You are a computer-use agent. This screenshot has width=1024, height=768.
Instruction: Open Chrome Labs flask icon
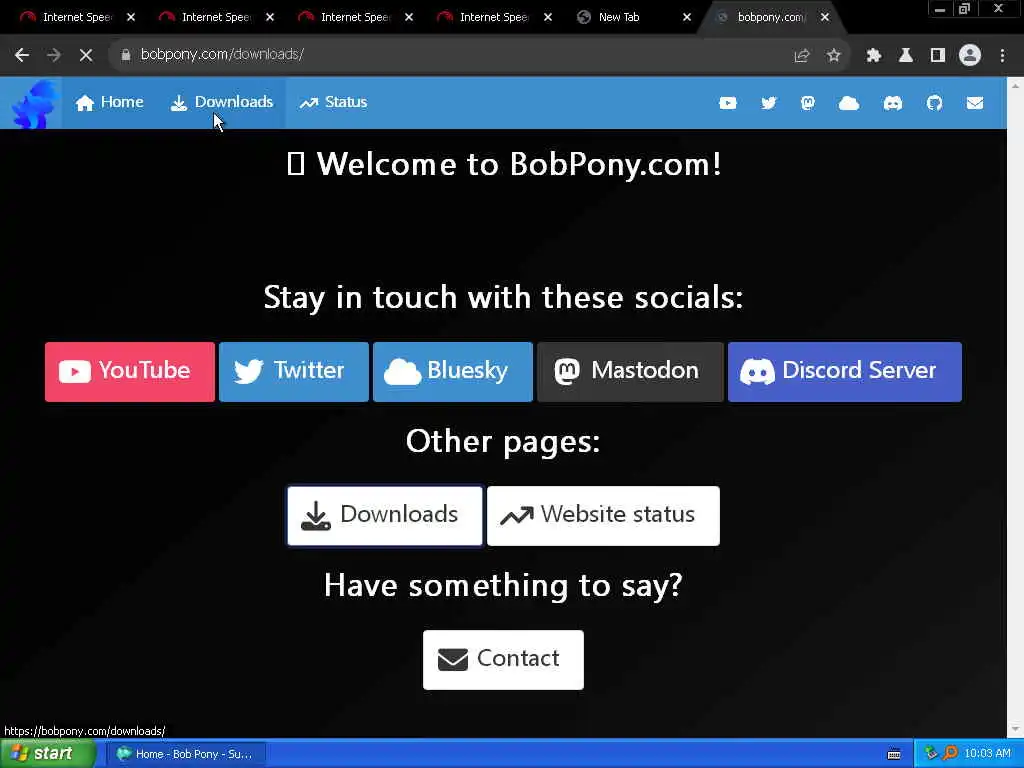[905, 56]
